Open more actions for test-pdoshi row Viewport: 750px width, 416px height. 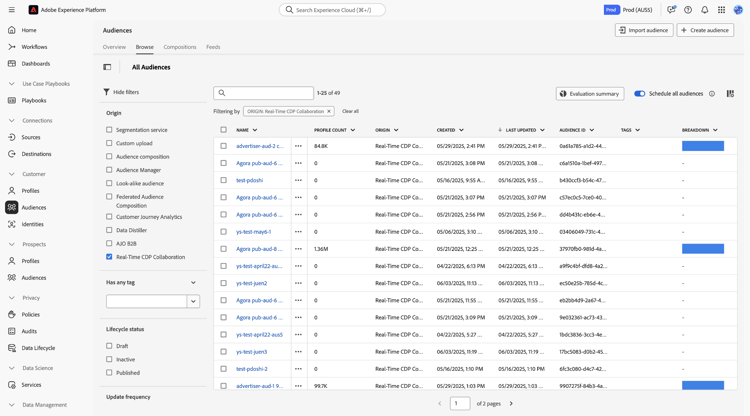pyautogui.click(x=298, y=180)
